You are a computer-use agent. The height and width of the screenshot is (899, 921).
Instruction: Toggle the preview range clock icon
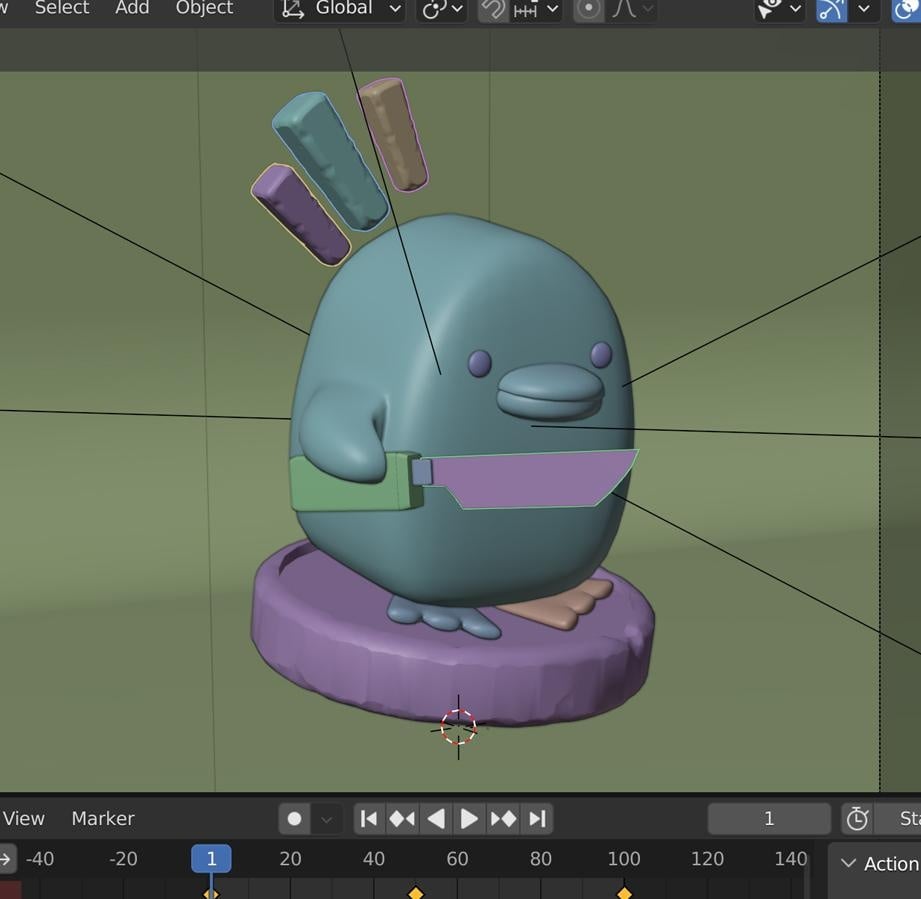click(857, 819)
